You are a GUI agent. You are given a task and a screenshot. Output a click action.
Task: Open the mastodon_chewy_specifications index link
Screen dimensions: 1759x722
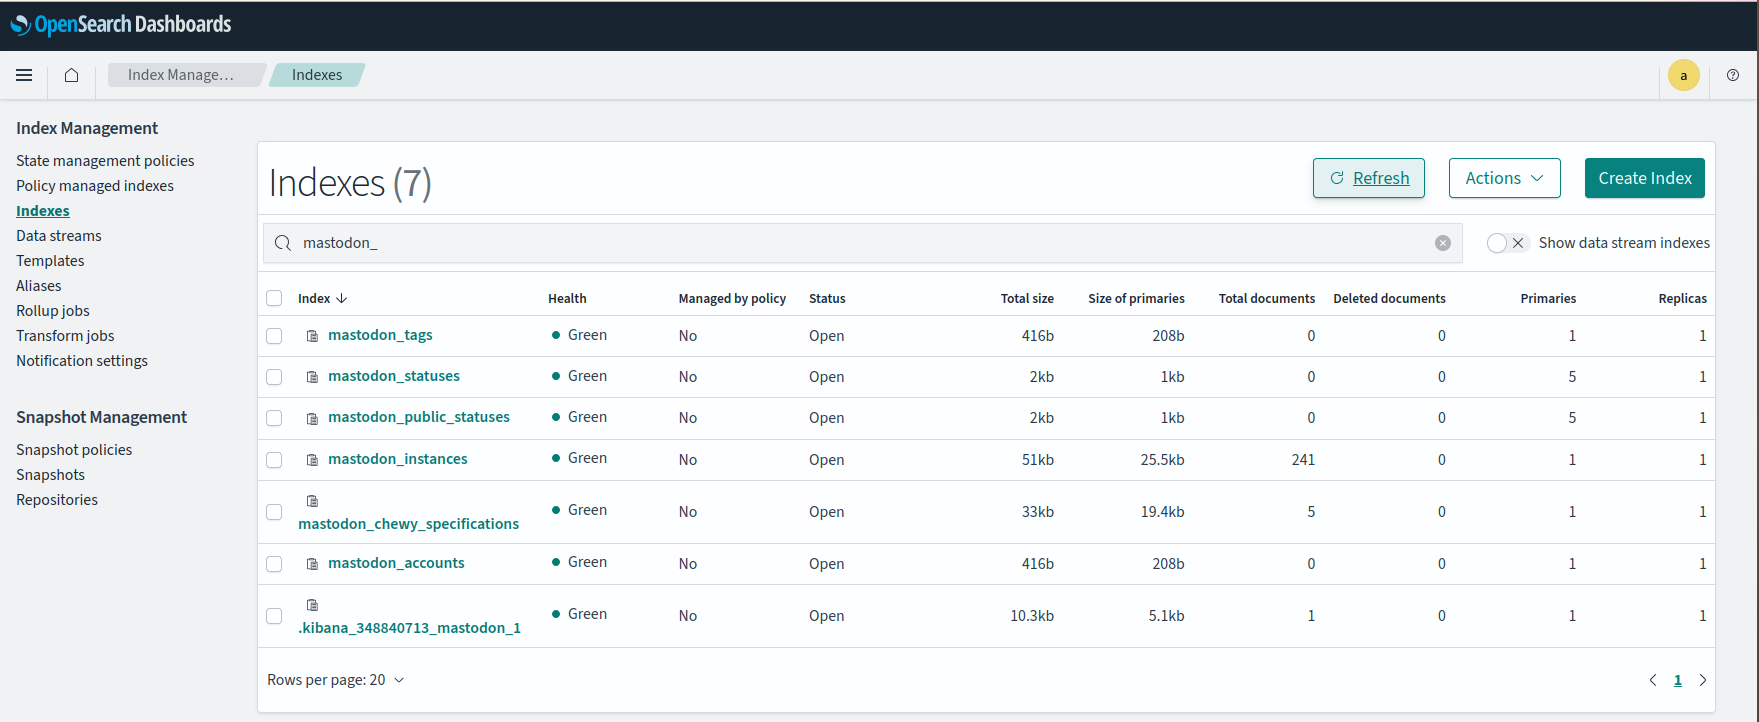point(409,524)
